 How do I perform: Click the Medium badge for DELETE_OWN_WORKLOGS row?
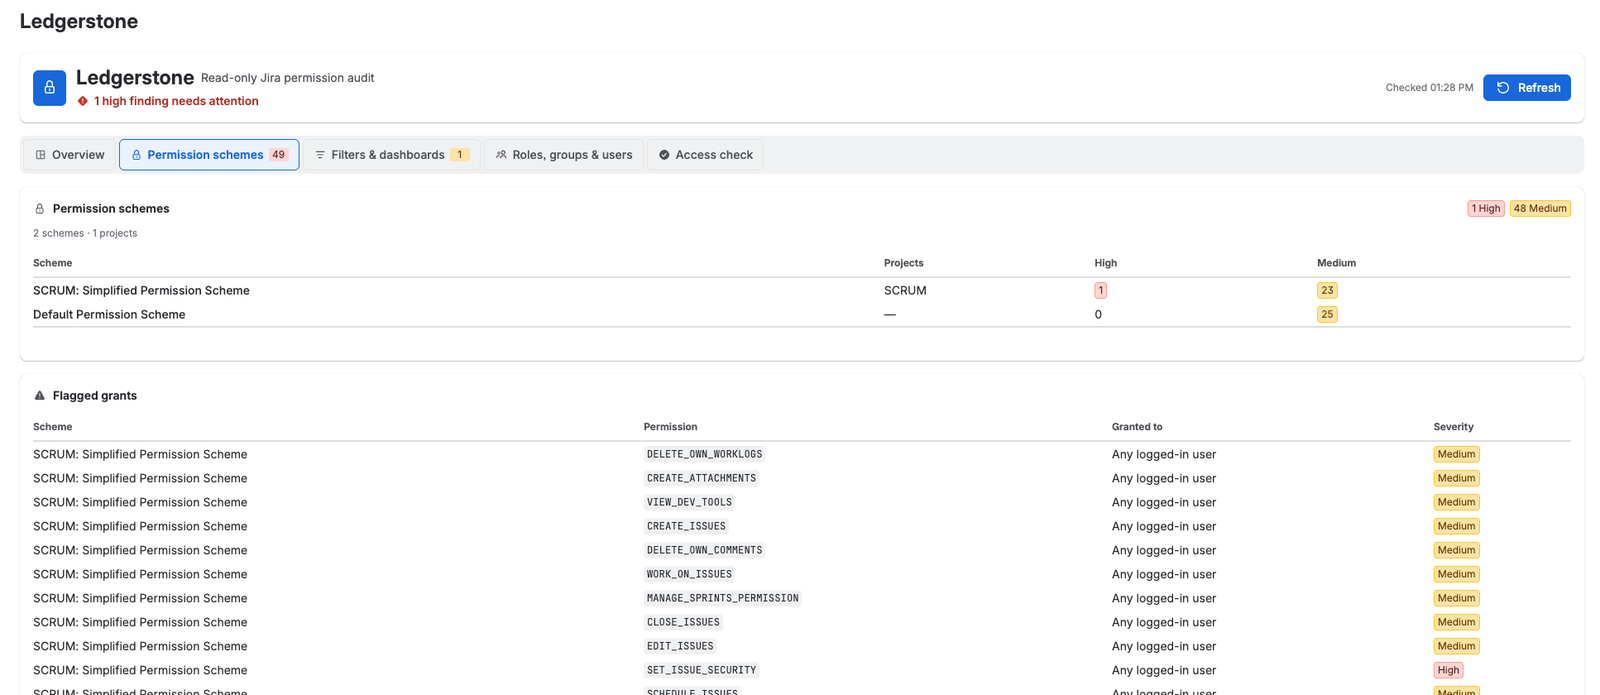click(x=1456, y=455)
